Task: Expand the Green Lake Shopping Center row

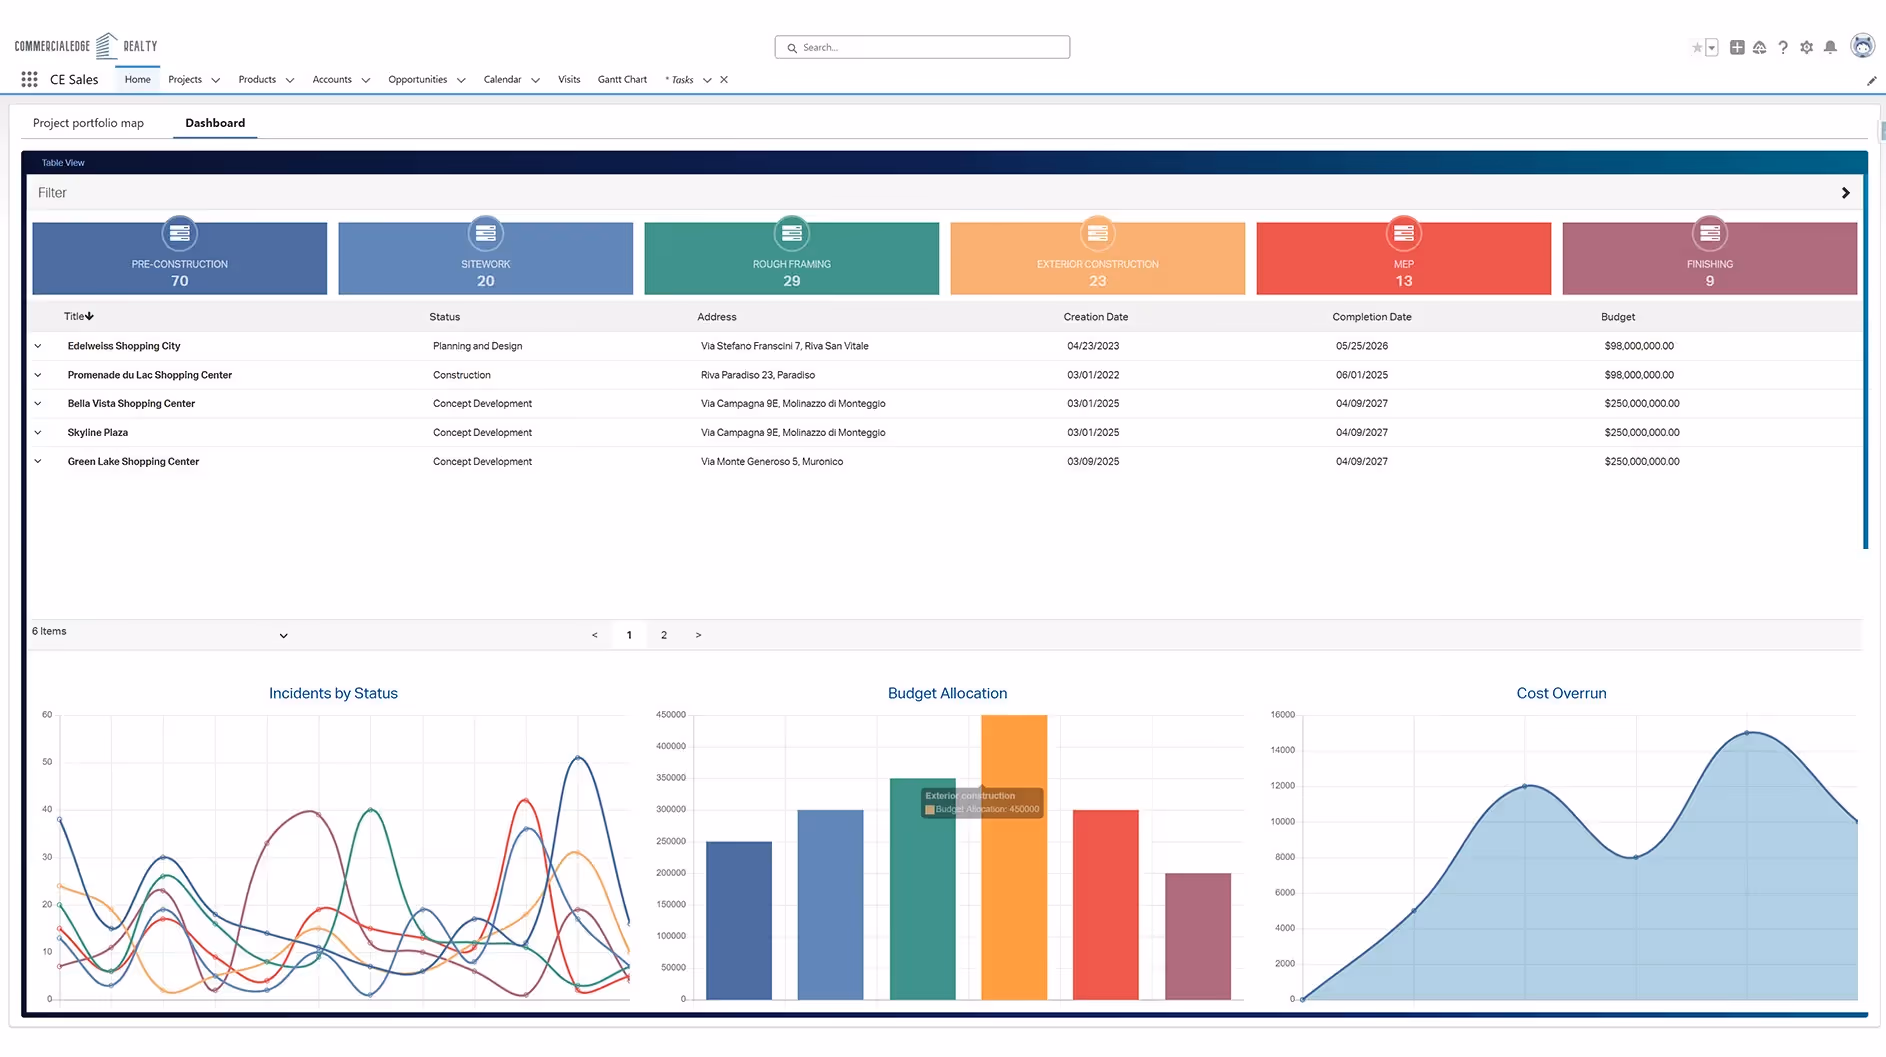Action: coord(38,462)
